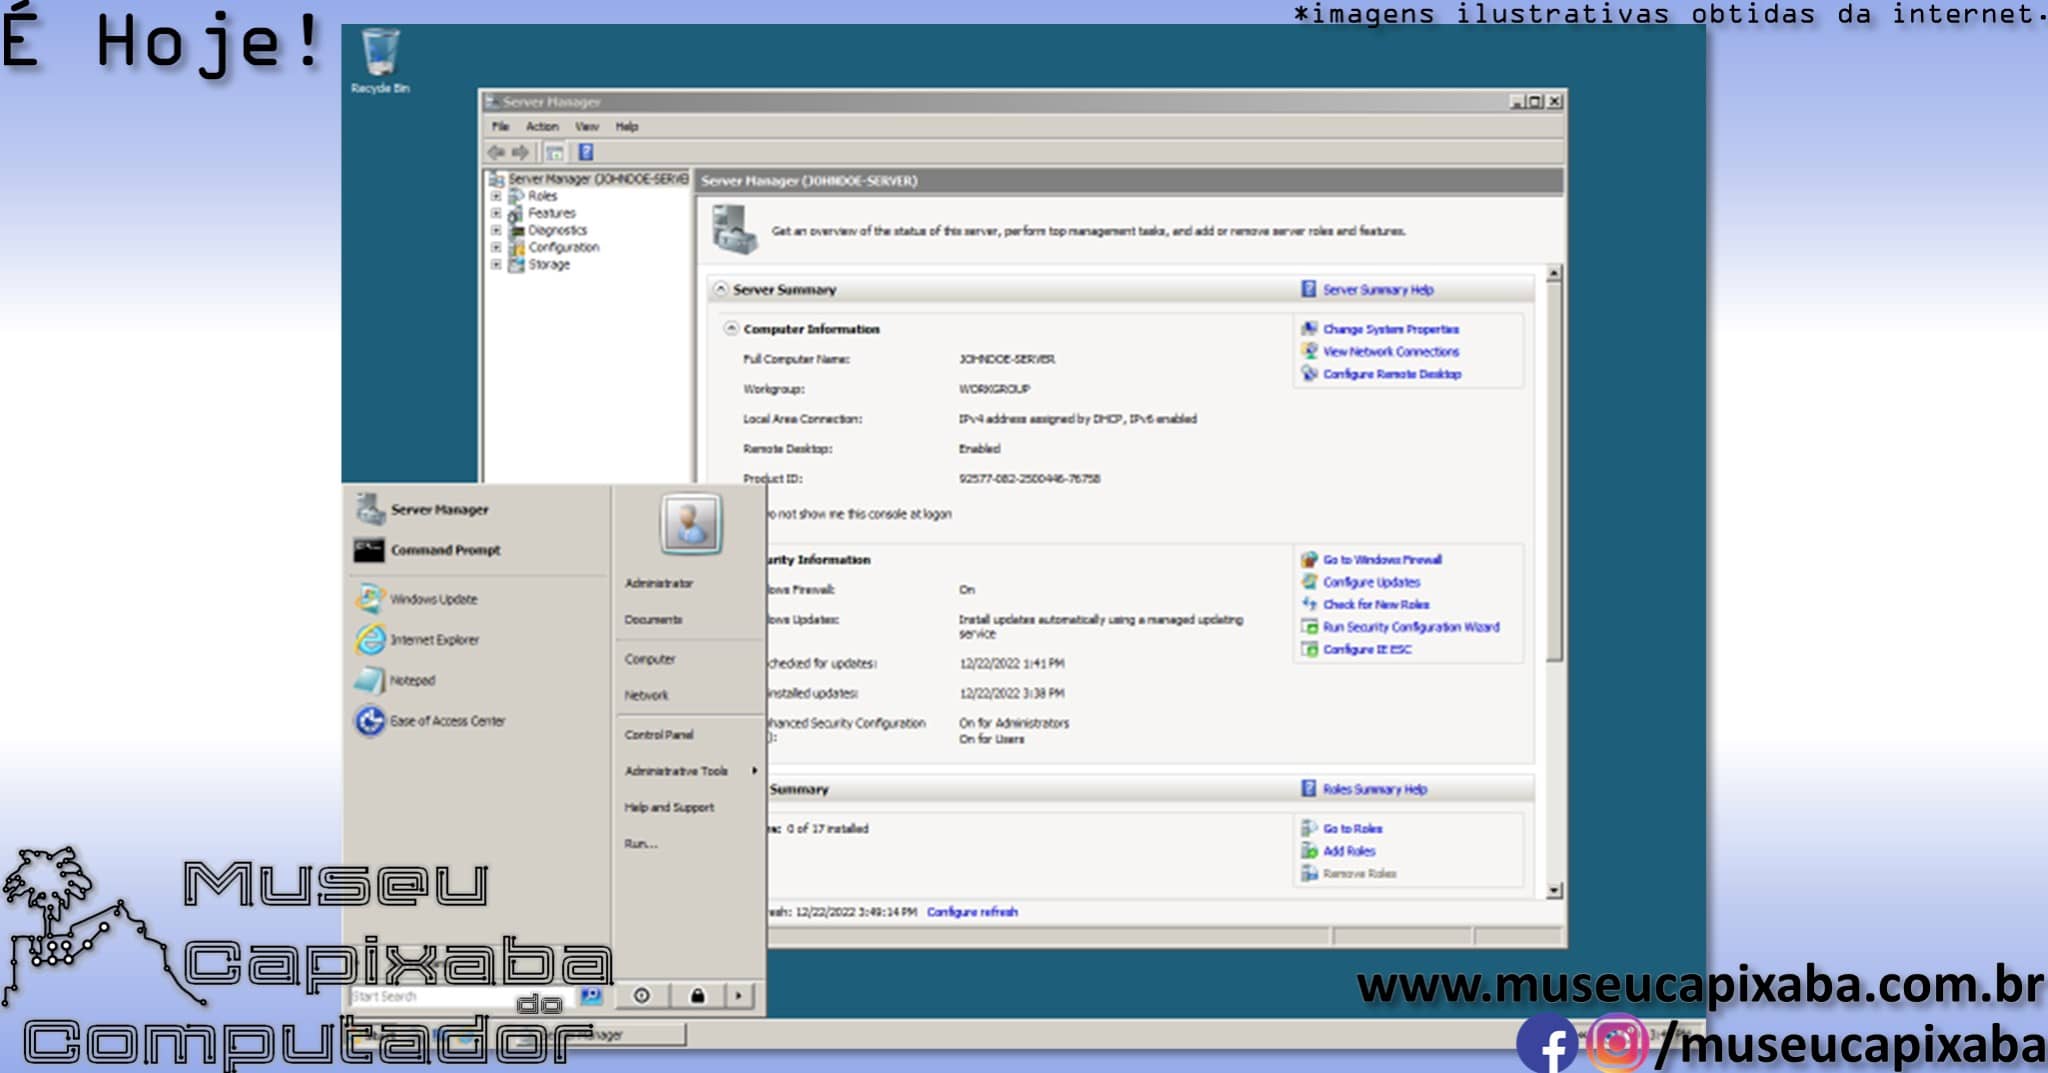Expand the Diagnostics tree node
Viewport: 2048px width, 1073px height.
(x=496, y=230)
